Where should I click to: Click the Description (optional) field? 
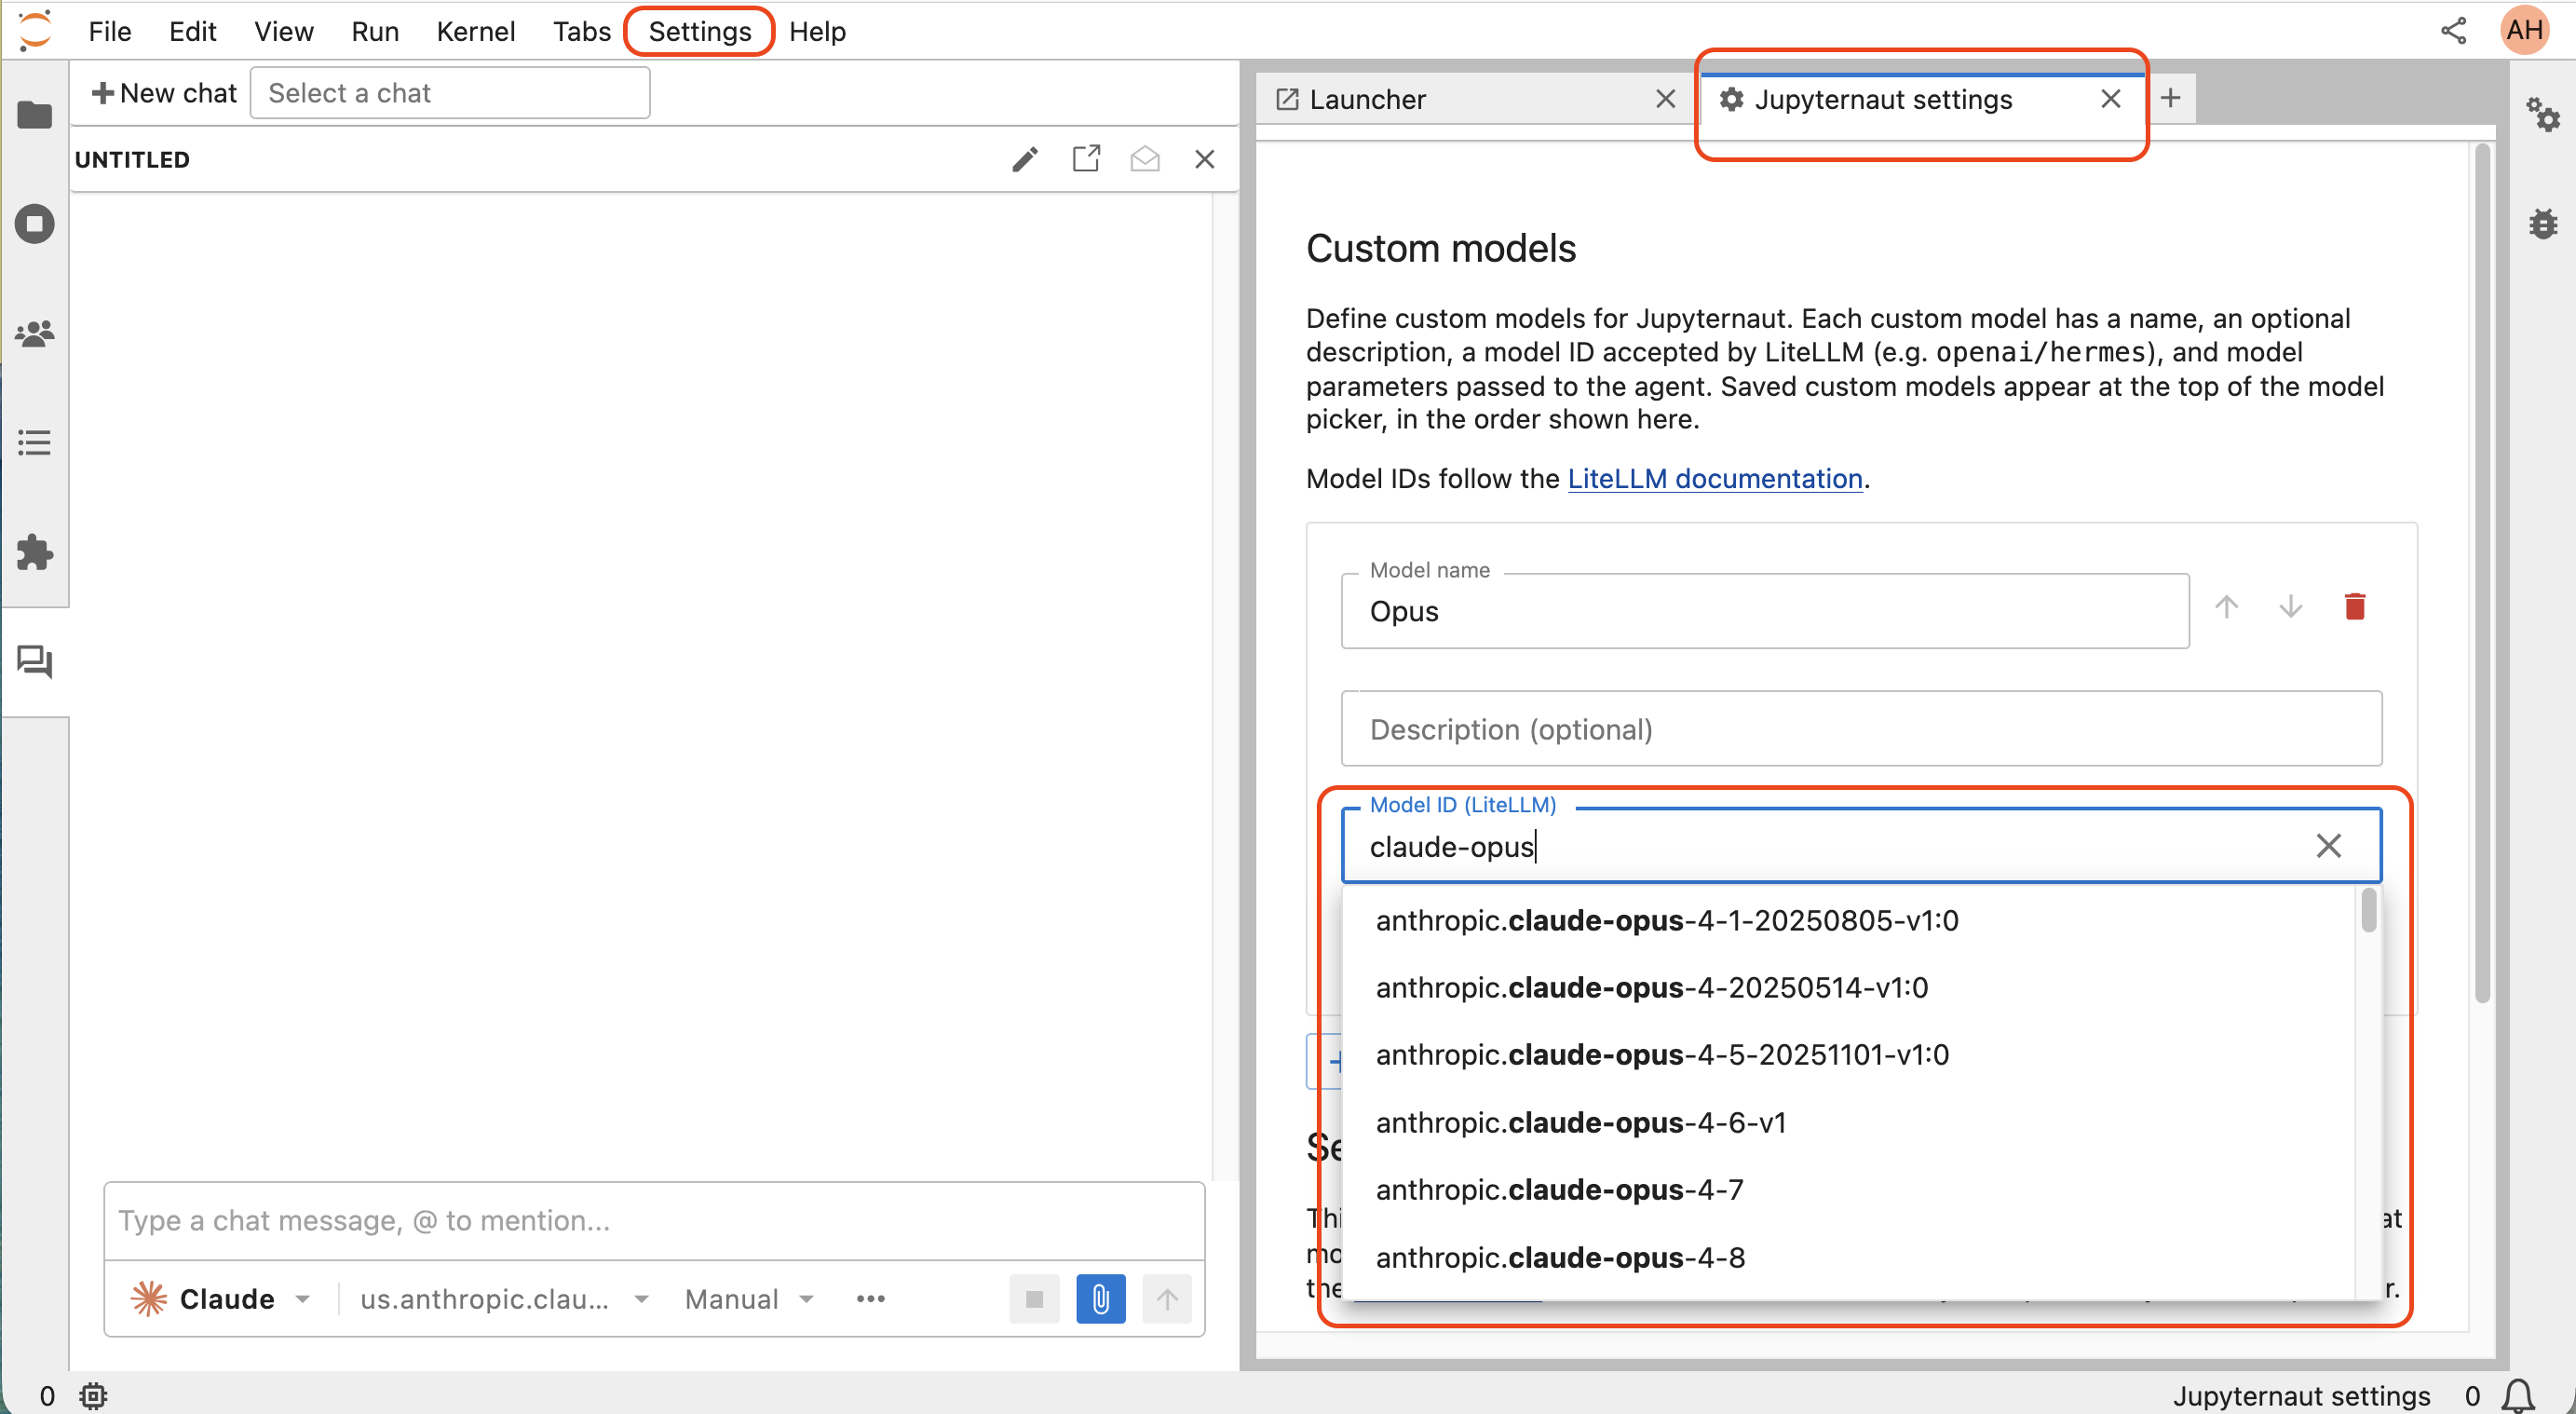1861,729
